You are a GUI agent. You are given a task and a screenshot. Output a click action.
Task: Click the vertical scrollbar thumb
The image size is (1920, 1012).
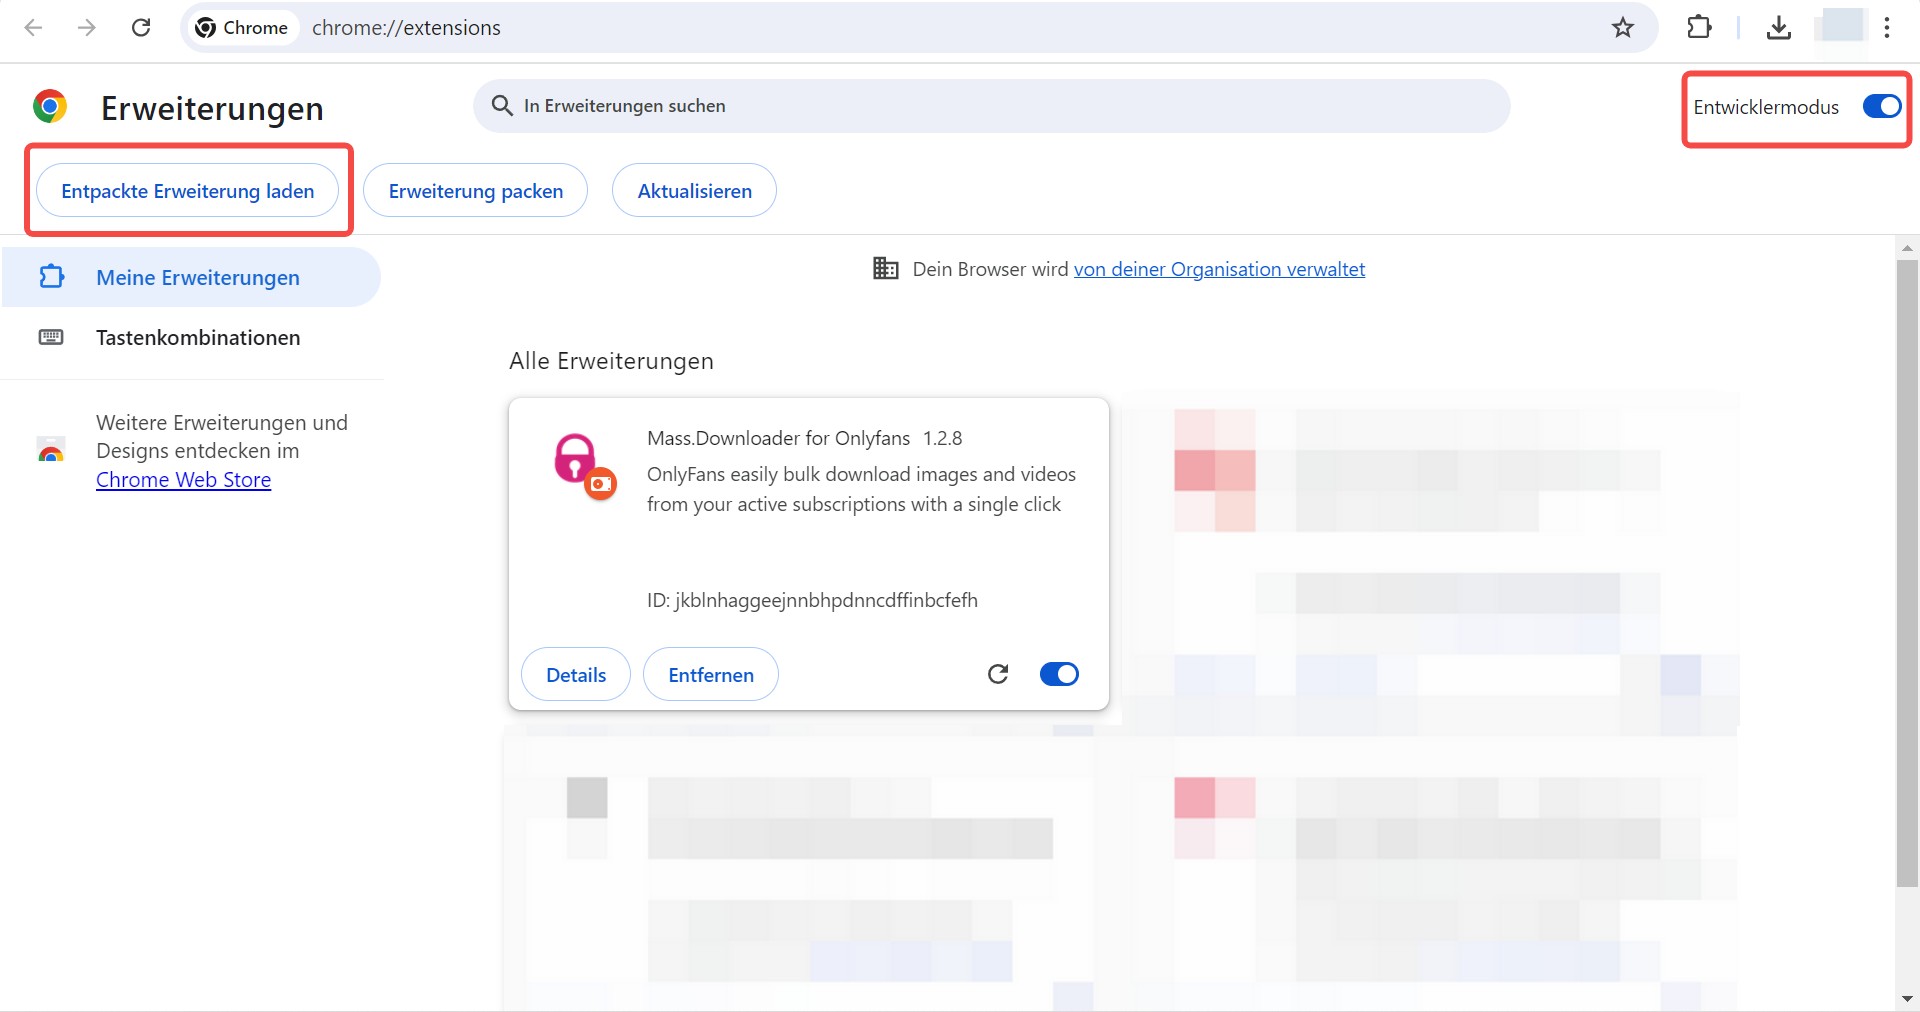(x=1907, y=573)
